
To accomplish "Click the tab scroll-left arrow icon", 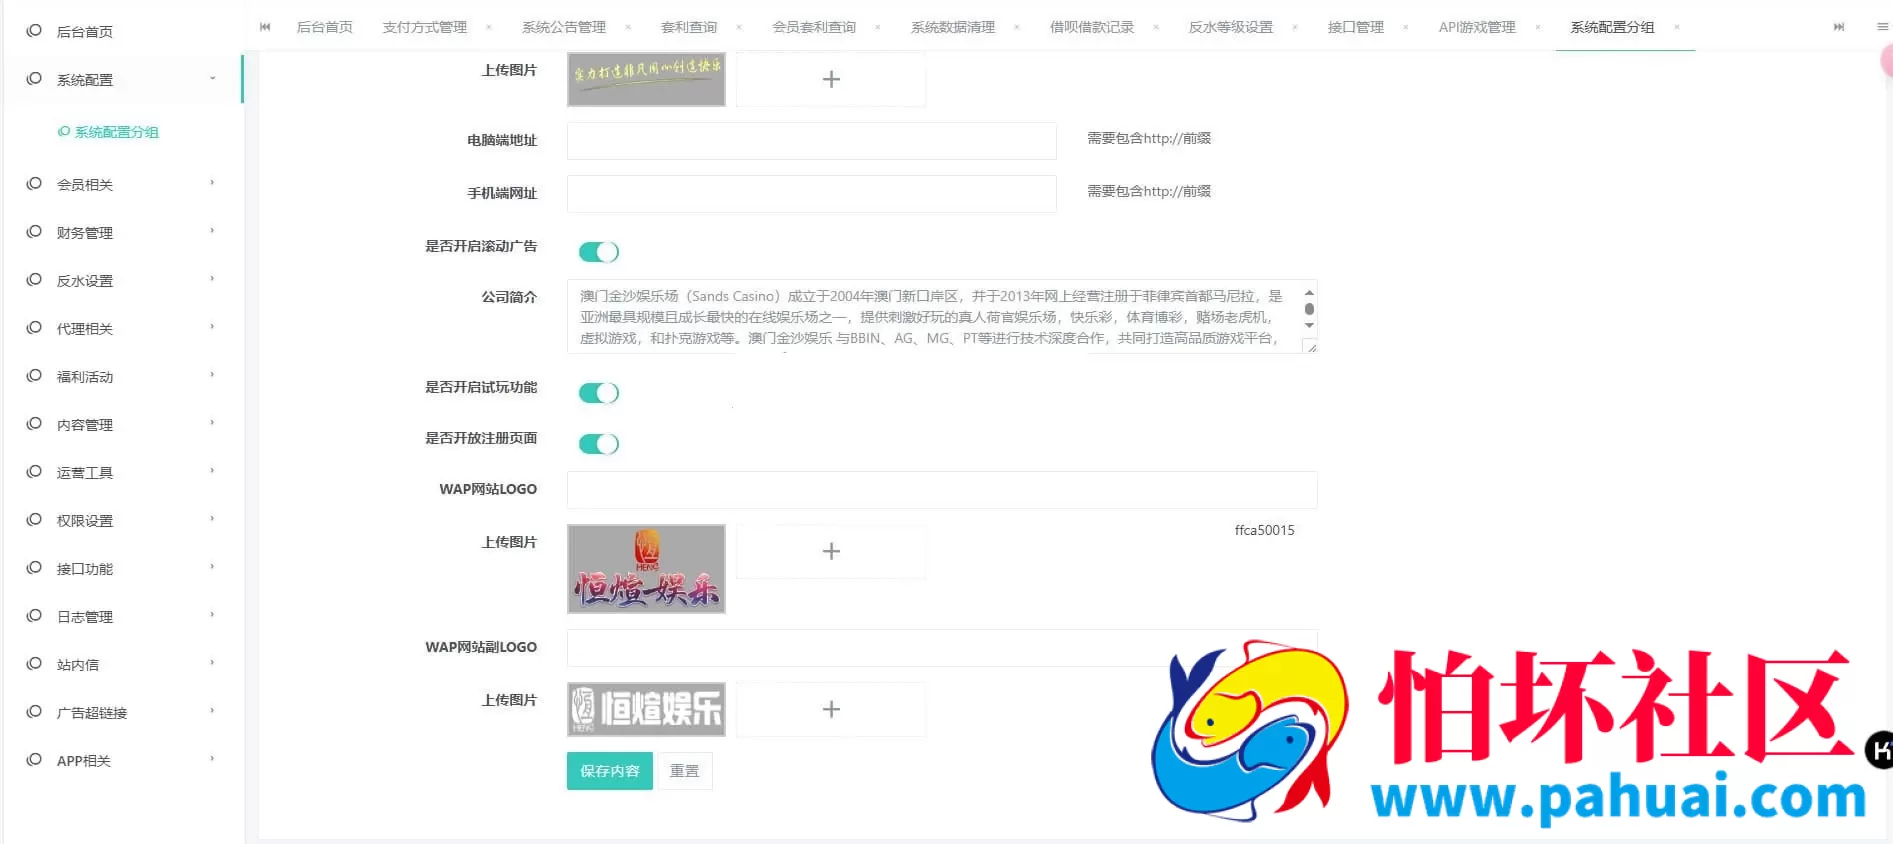I will [x=265, y=27].
